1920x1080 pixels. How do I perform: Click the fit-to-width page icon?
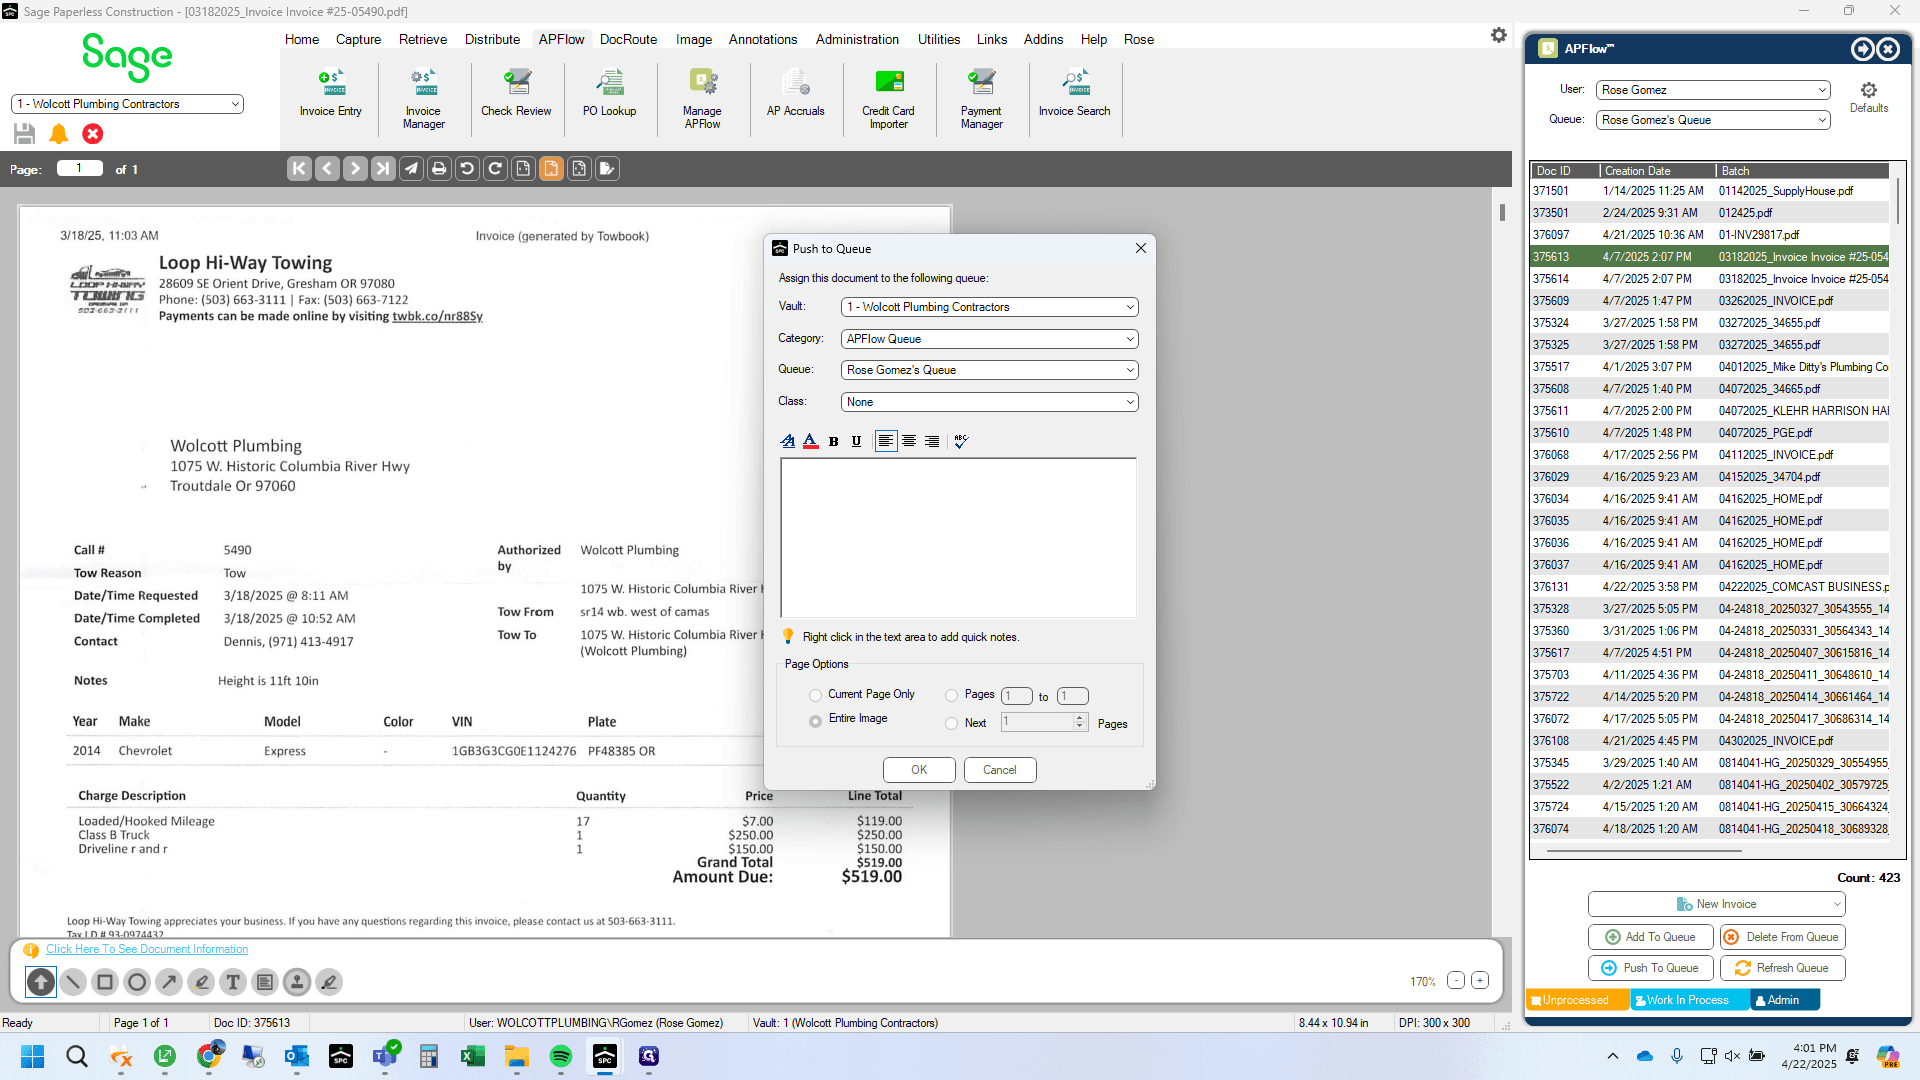[x=523, y=169]
